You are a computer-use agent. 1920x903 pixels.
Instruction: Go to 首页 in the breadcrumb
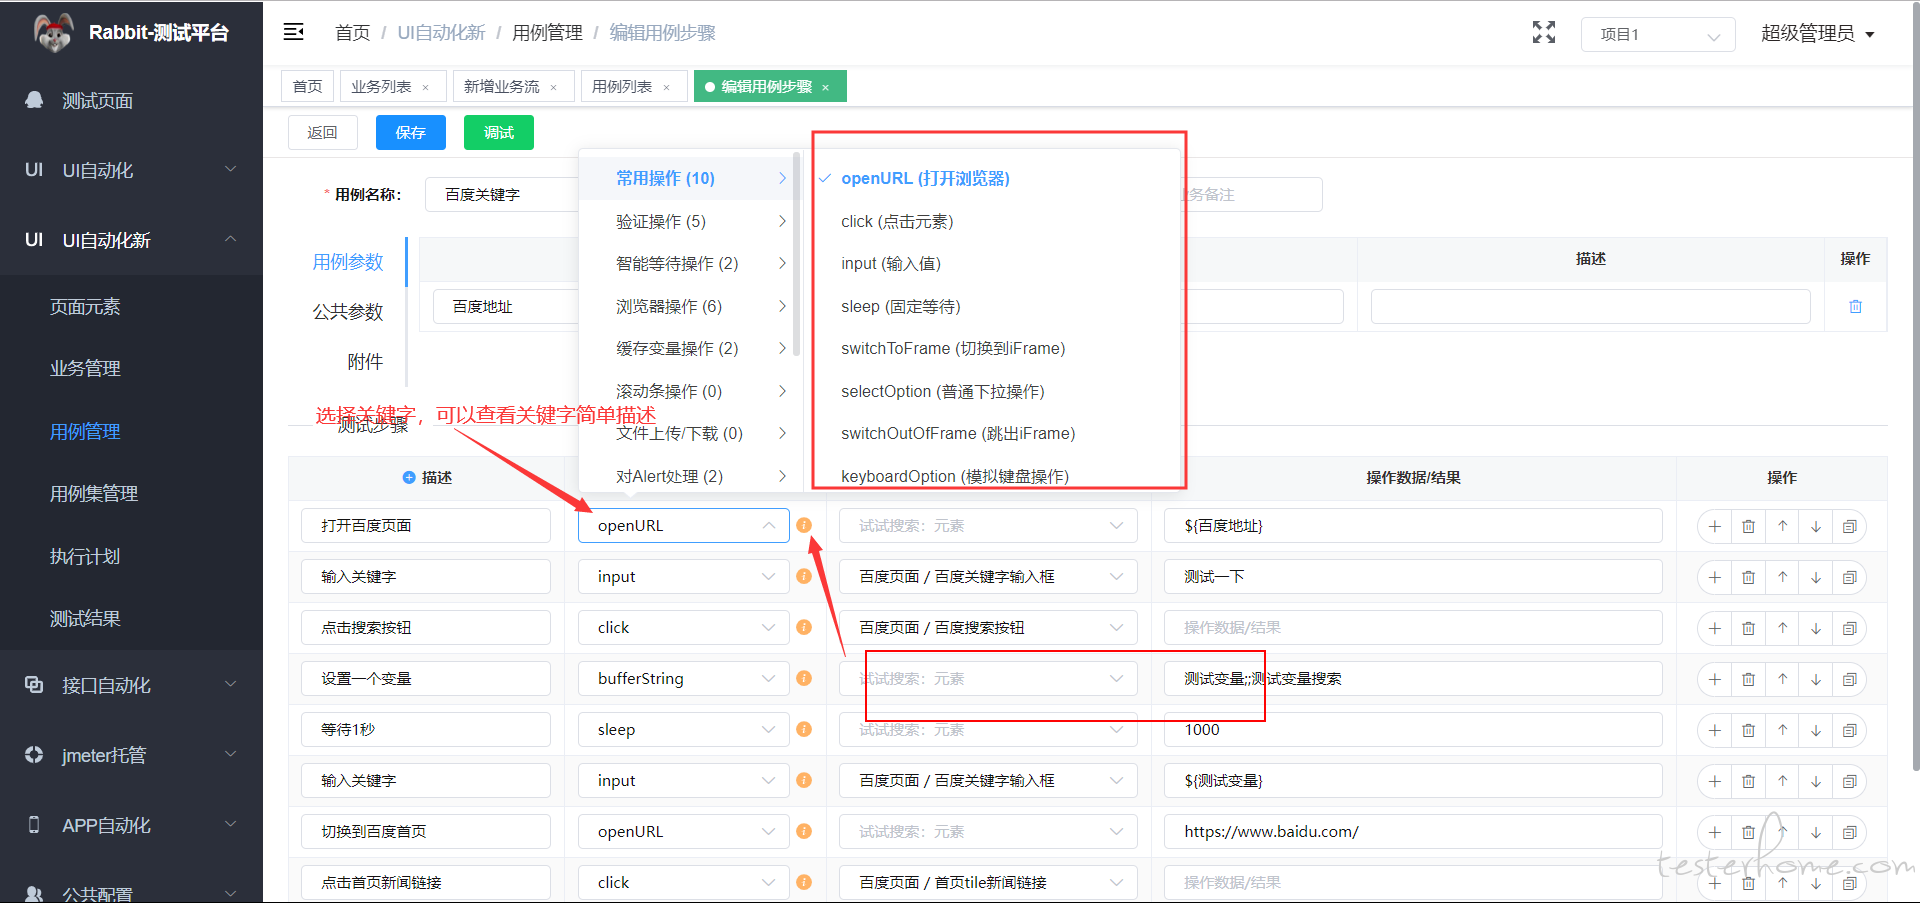click(x=352, y=33)
